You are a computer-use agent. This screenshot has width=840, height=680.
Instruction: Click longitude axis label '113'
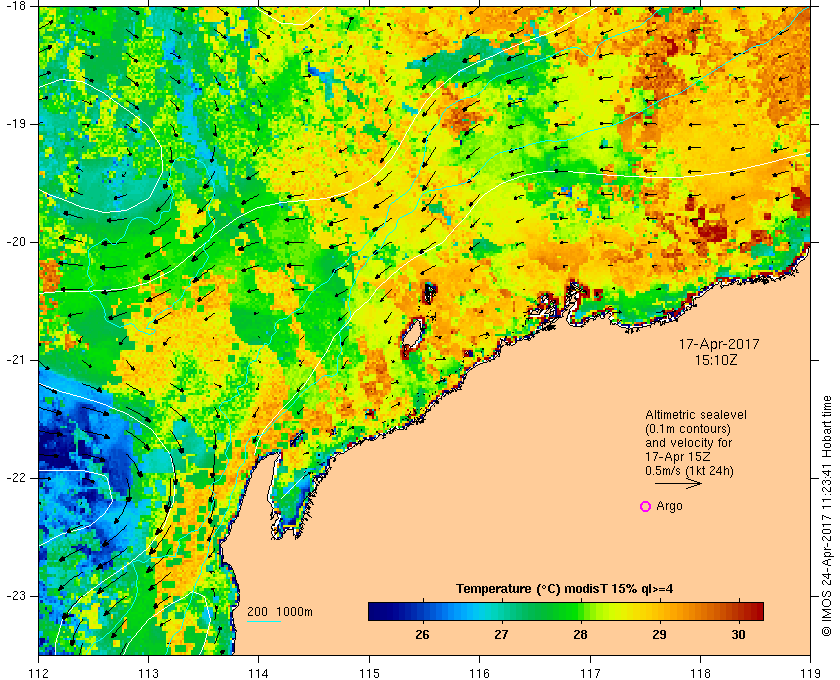[148, 672]
